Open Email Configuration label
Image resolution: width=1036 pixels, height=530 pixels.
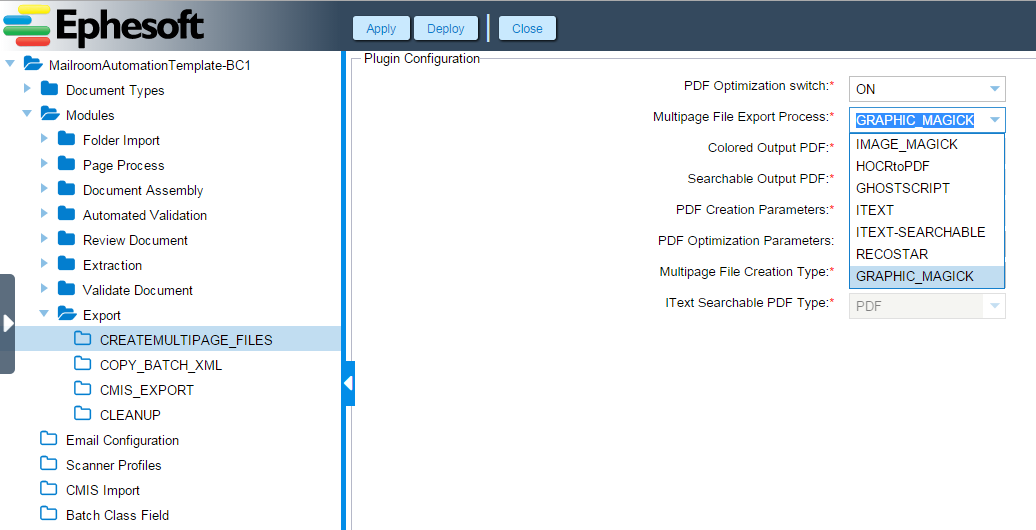coord(122,440)
